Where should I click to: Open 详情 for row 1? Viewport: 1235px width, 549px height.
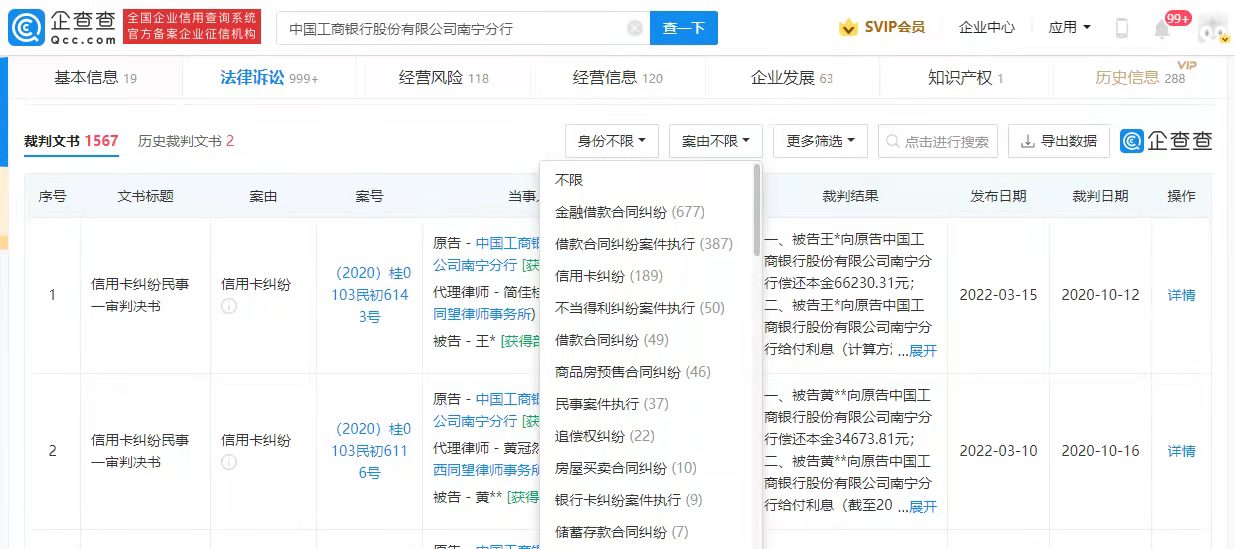point(1181,295)
